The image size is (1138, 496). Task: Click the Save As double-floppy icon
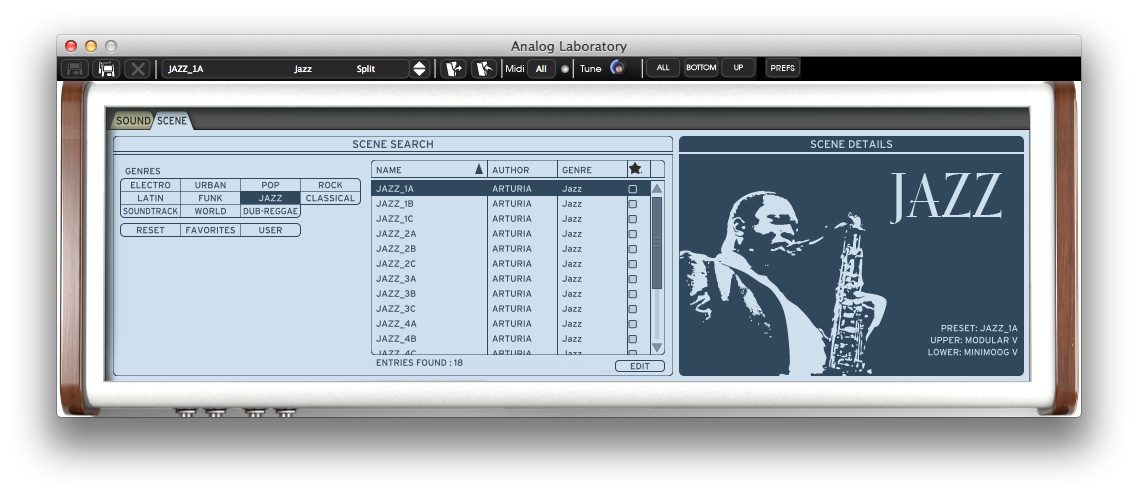click(107, 69)
